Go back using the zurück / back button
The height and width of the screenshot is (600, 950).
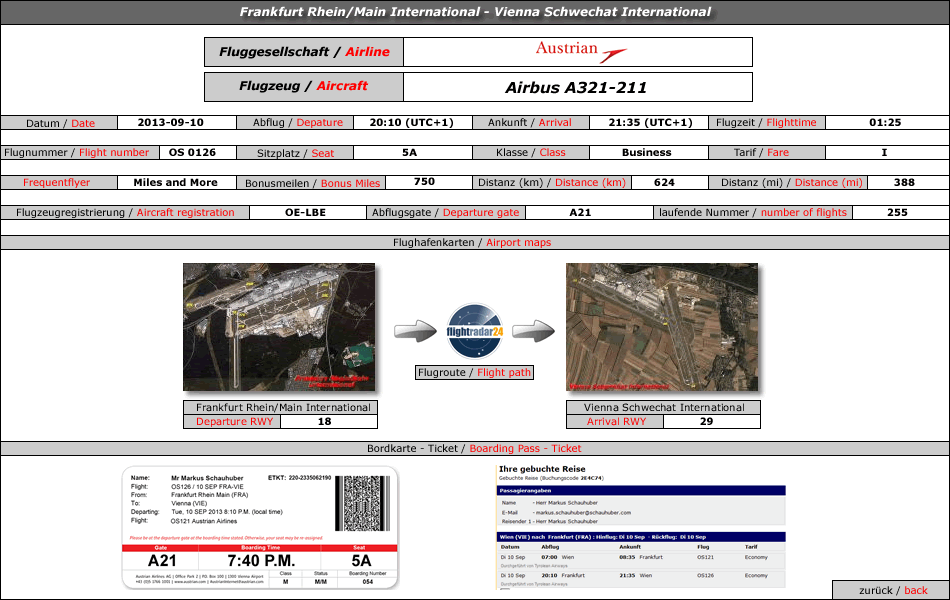click(886, 590)
